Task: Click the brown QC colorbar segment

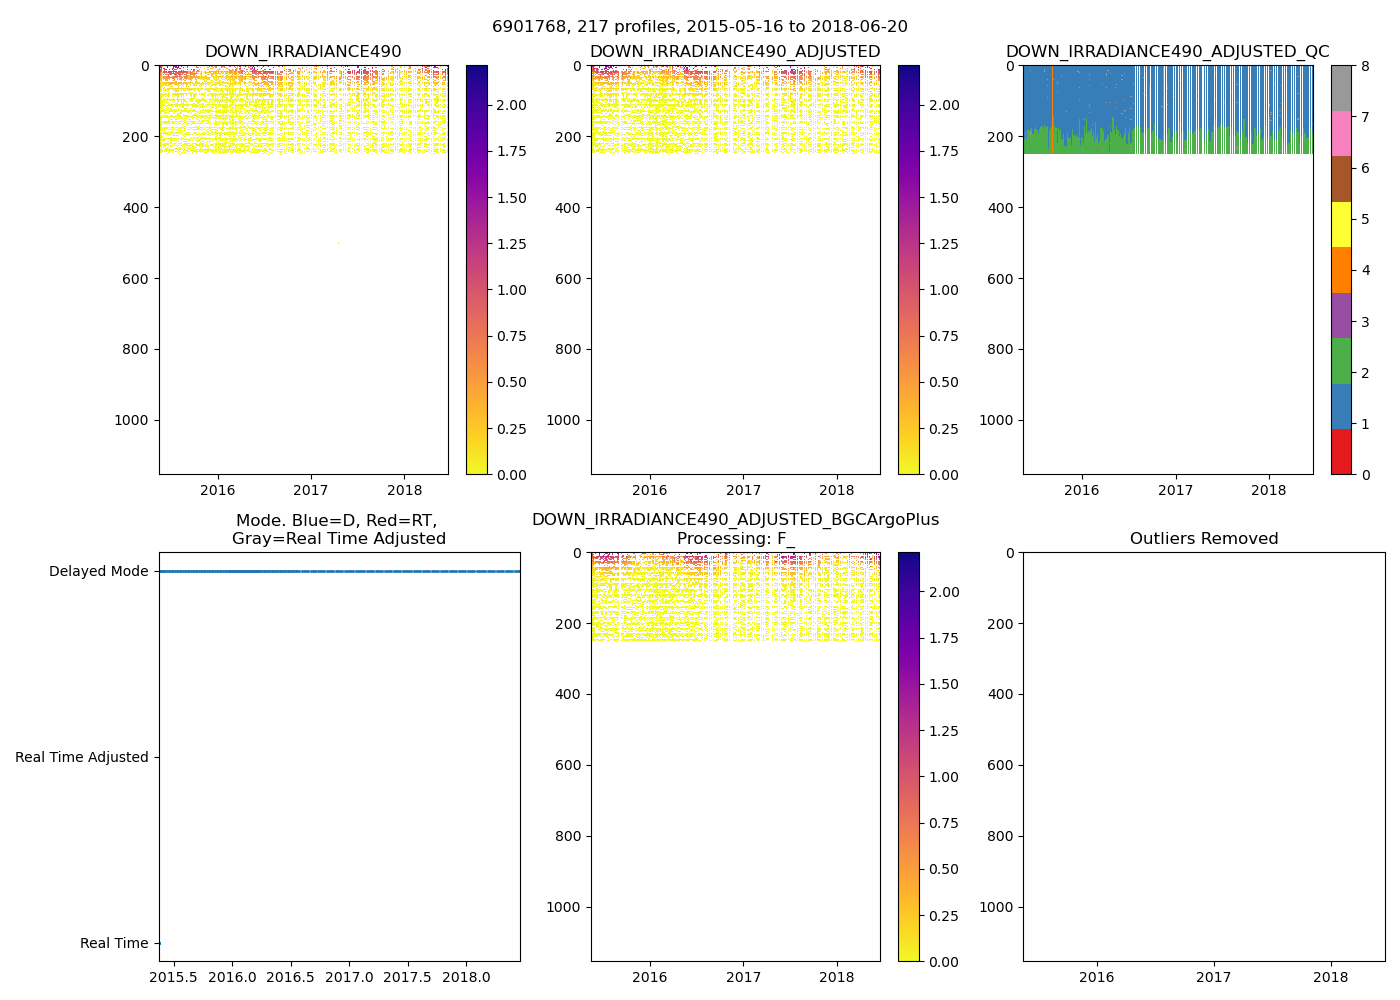Action: pos(1341,179)
